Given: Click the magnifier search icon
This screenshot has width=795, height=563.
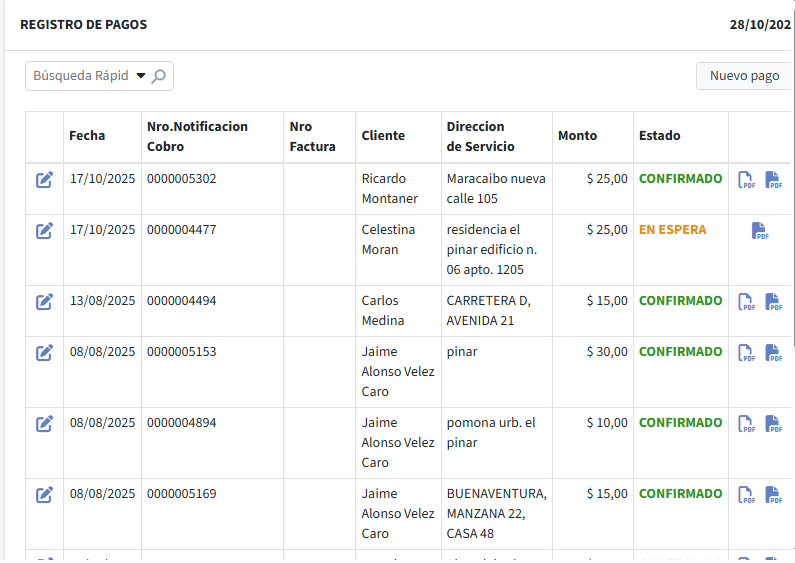Looking at the screenshot, I should (159, 76).
